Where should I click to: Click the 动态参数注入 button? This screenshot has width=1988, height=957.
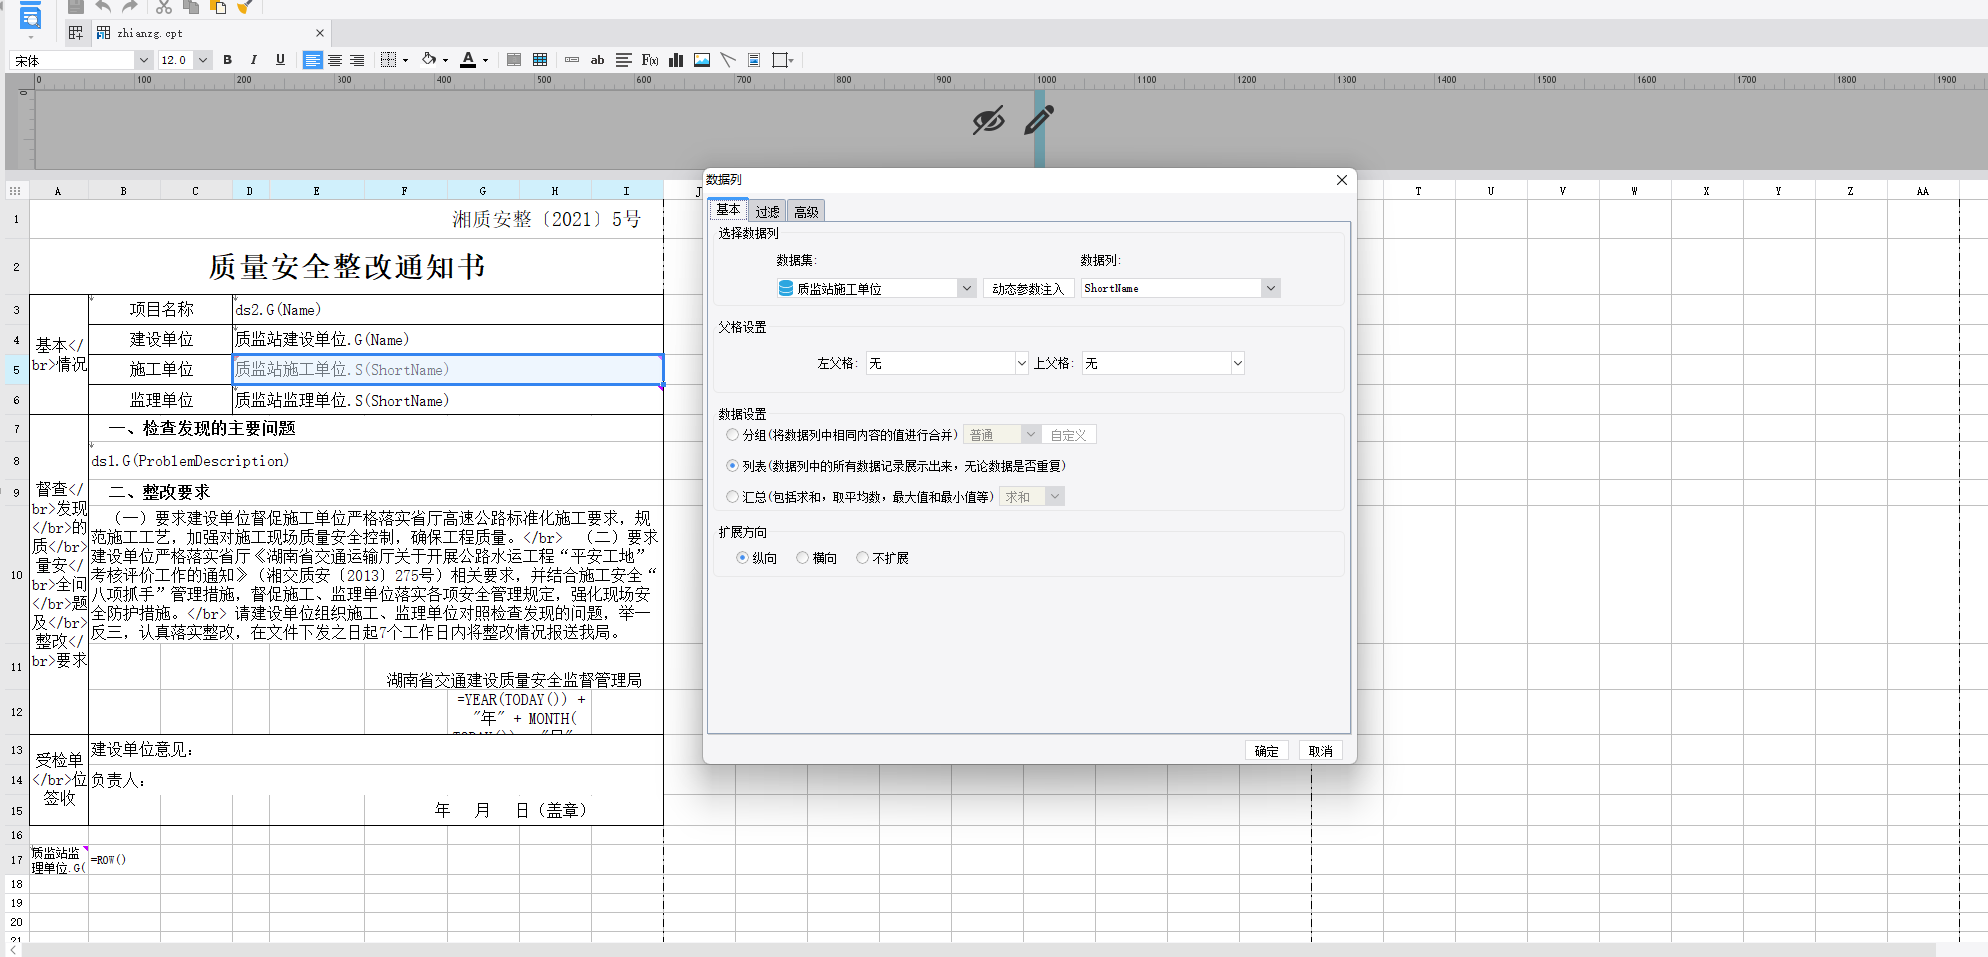click(x=1028, y=289)
